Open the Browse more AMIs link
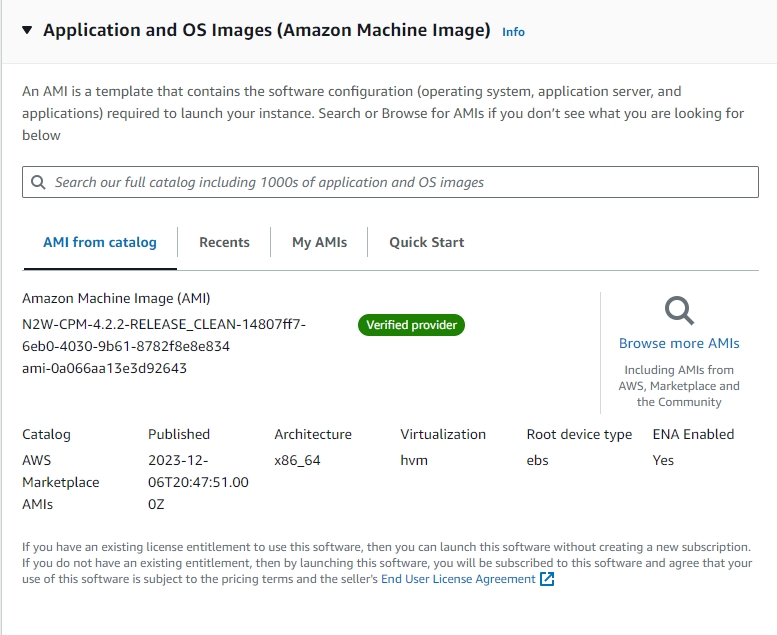The height and width of the screenshot is (635, 777). click(x=679, y=343)
